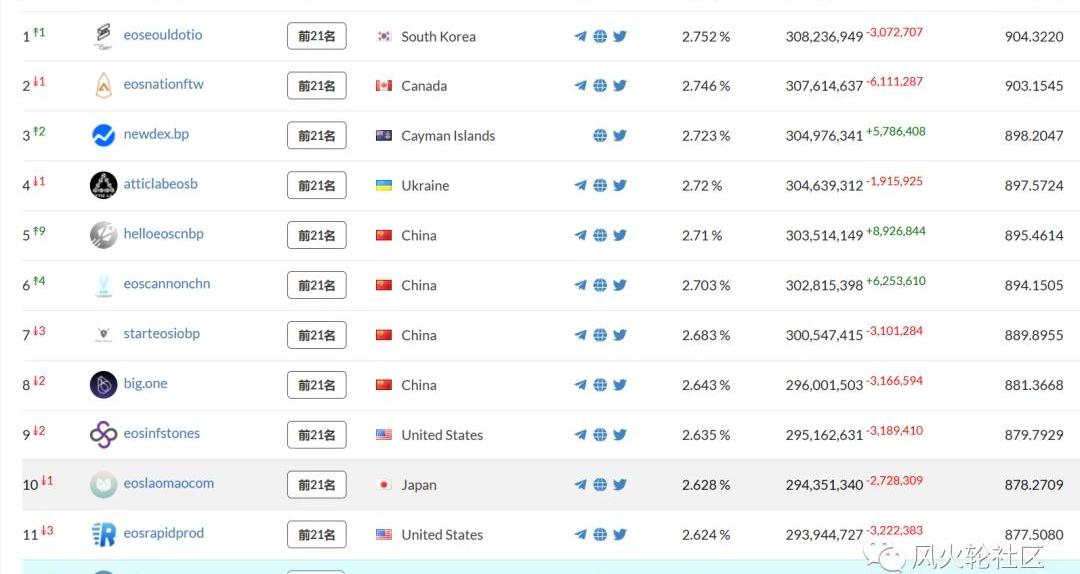
Task: Open eoscannonchn Twitter icon
Action: point(620,285)
